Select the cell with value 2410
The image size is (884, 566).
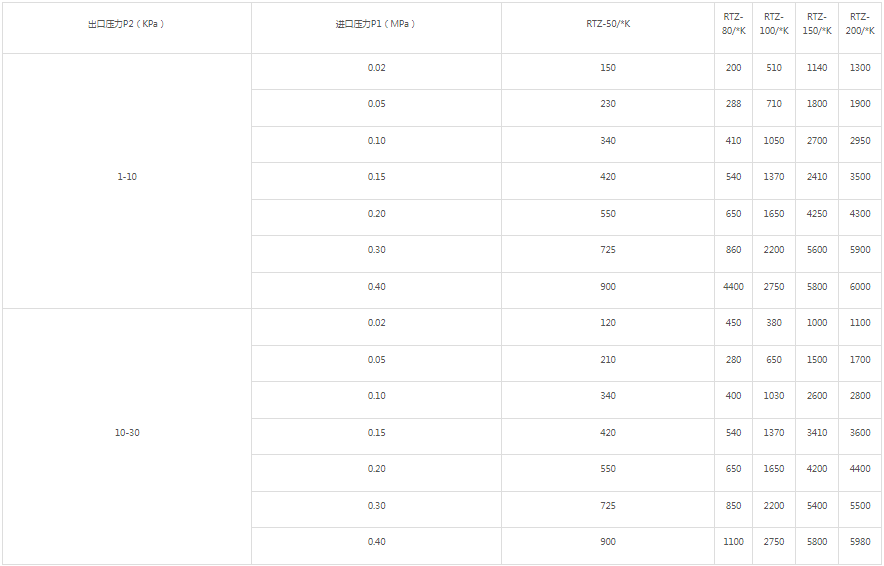click(817, 177)
